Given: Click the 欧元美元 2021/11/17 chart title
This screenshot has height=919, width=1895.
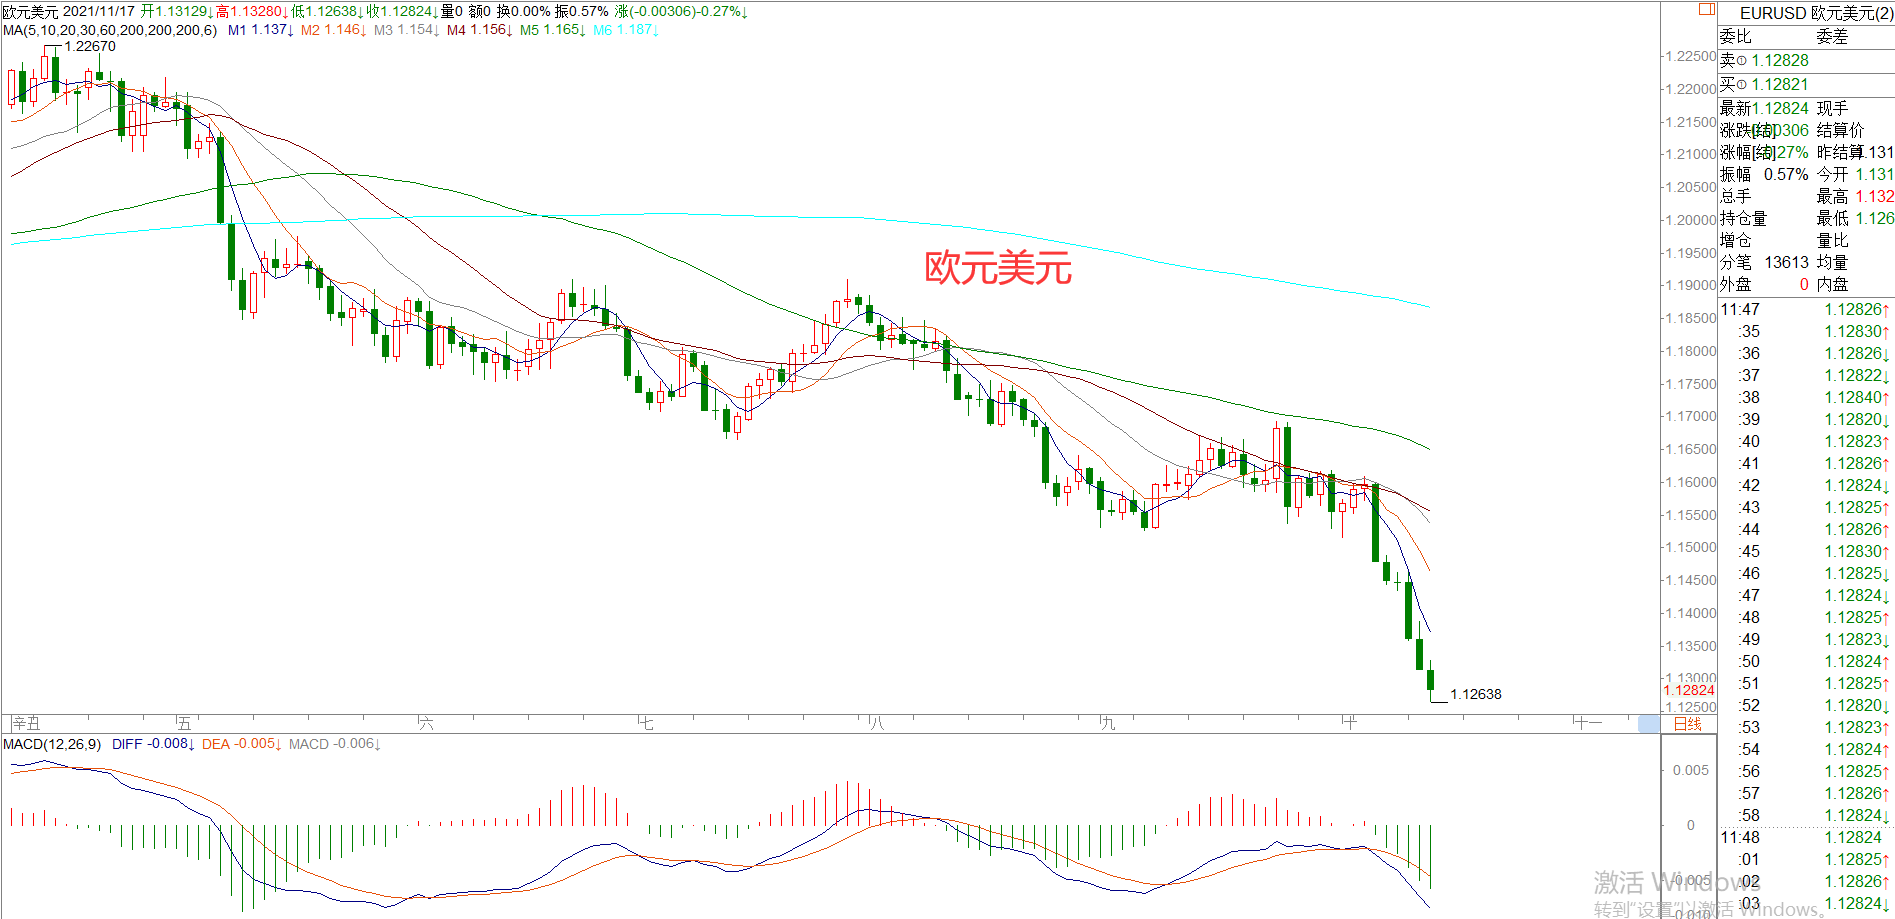Looking at the screenshot, I should tap(69, 11).
